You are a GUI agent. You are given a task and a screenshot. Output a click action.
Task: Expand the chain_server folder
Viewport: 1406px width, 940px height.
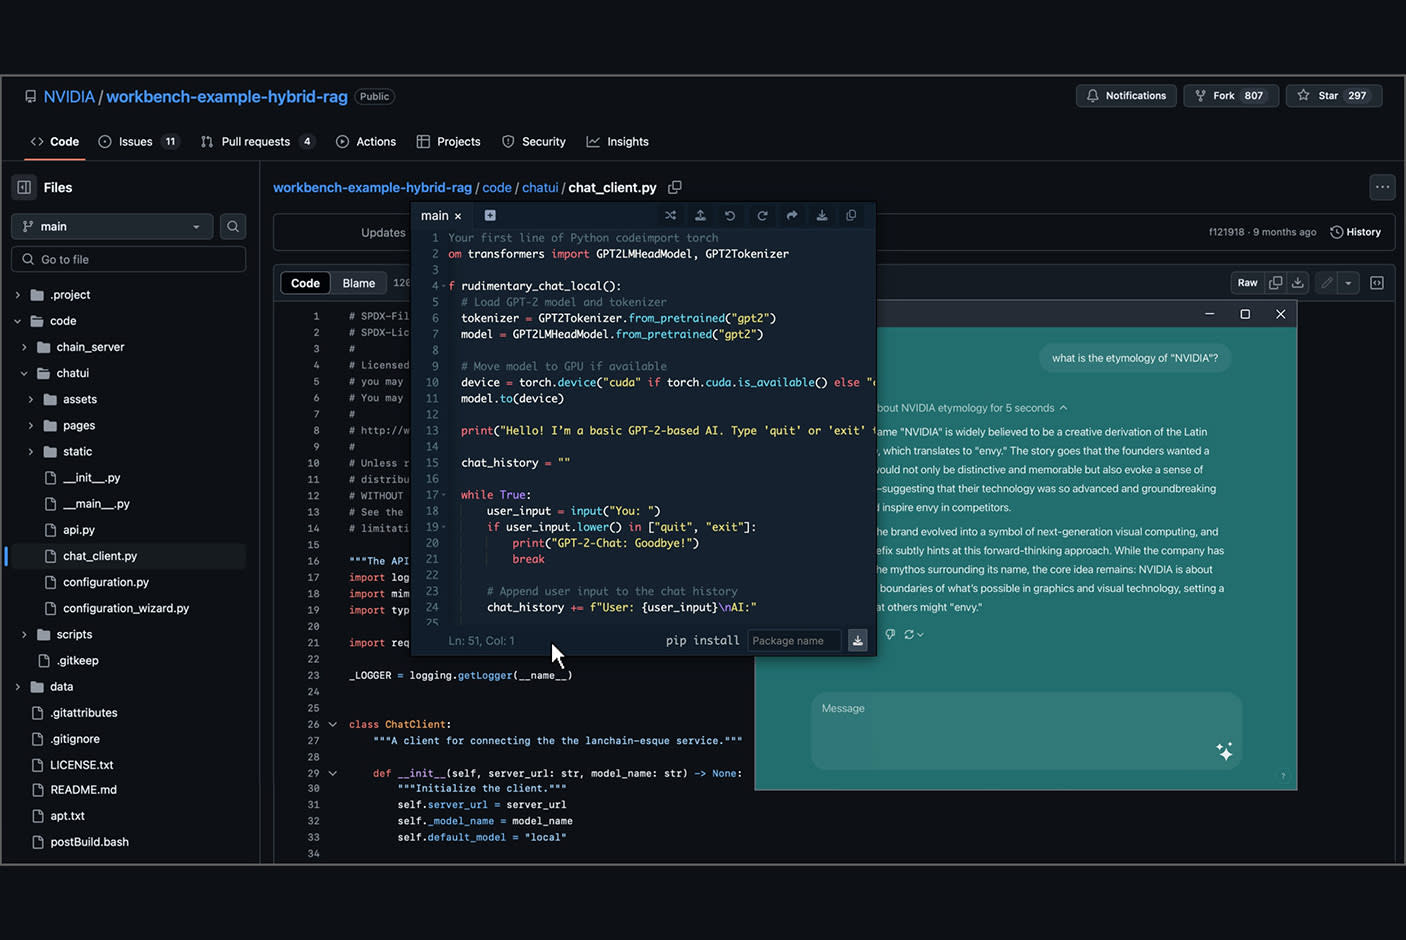coord(24,347)
